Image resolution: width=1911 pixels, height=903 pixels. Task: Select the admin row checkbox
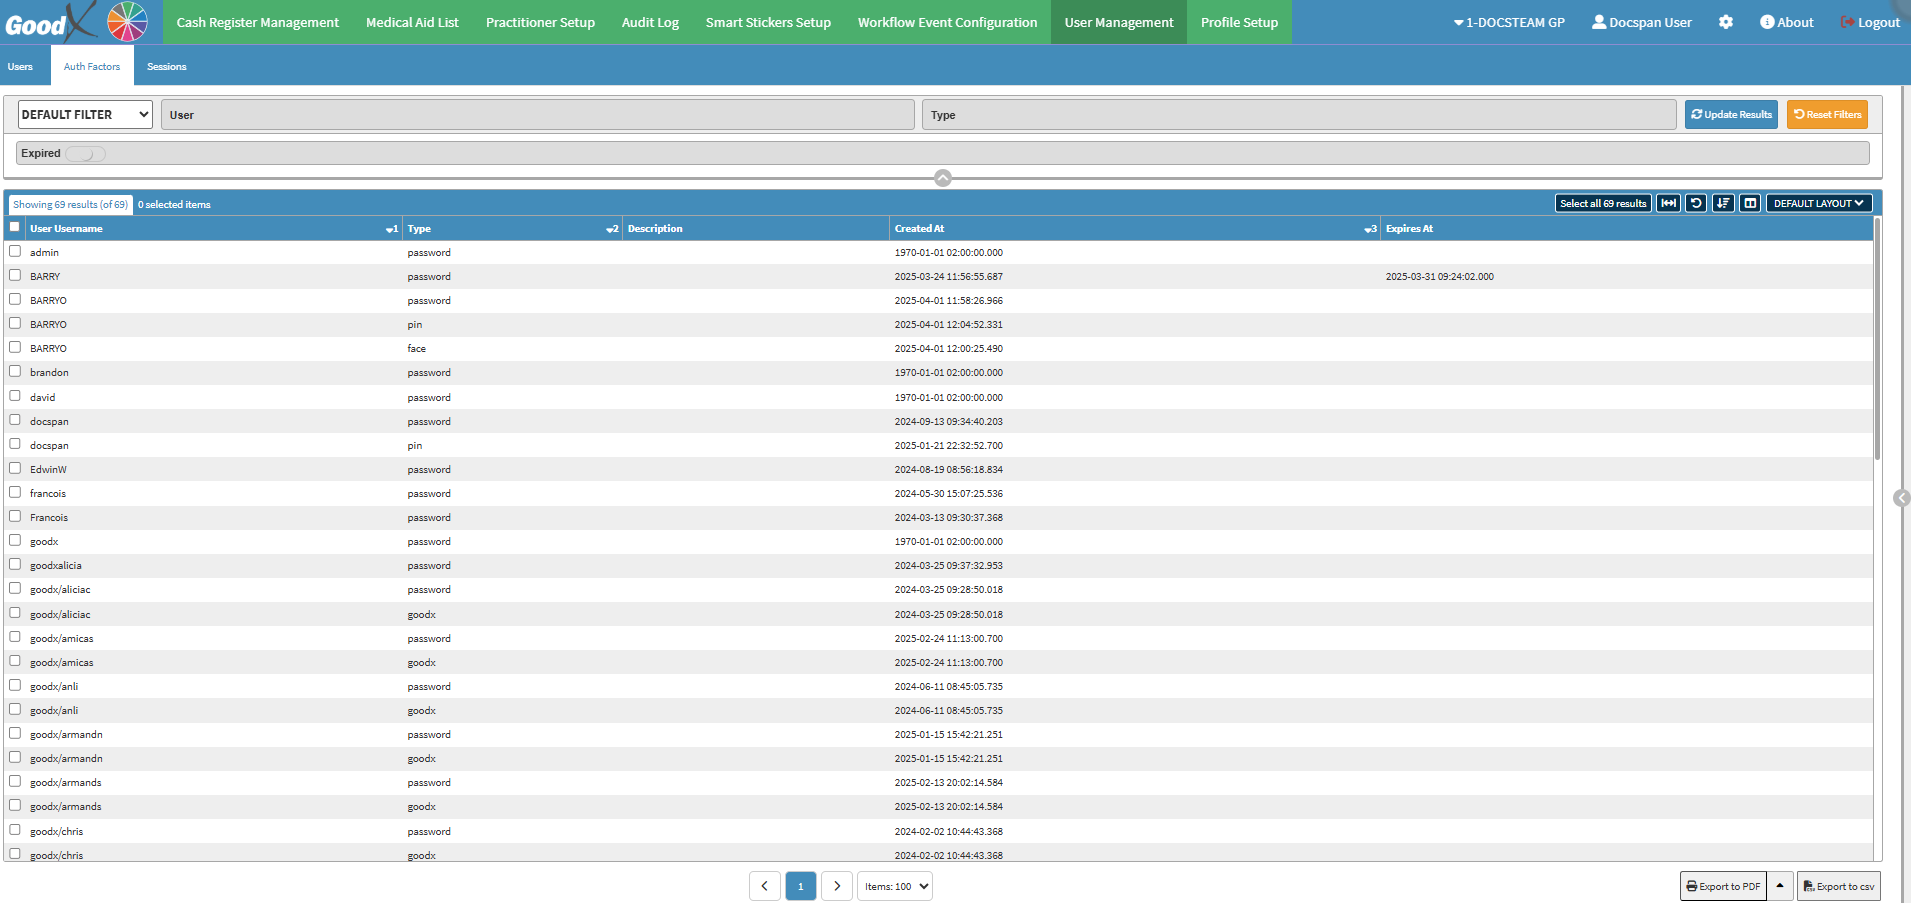[x=15, y=251]
